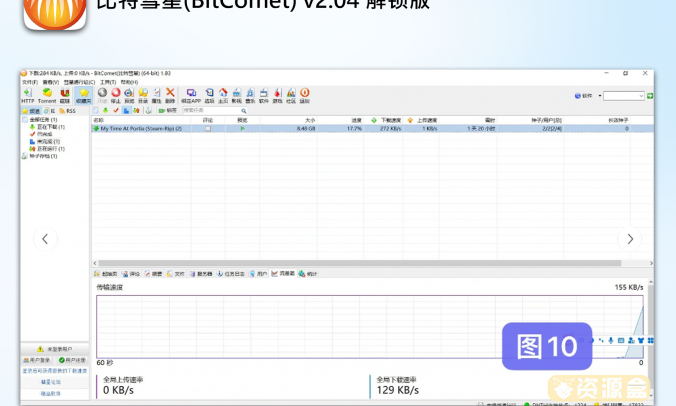The width and height of the screenshot is (676, 406).
Task: Switch to the star channel sidebar tab
Action: pyautogui.click(x=31, y=111)
